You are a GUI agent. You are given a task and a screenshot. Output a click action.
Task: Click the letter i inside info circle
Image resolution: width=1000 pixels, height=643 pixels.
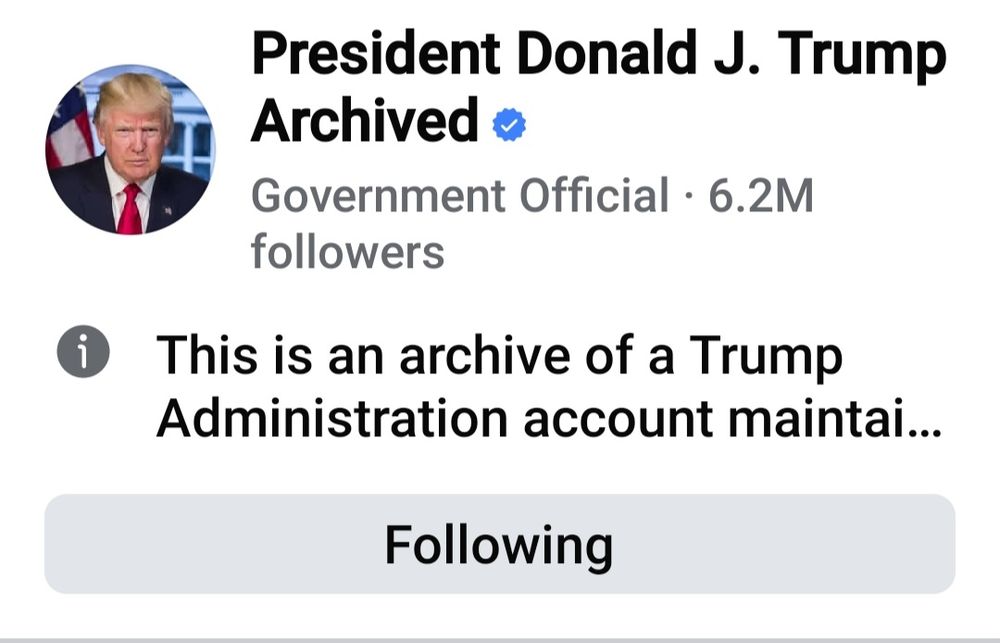[83, 352]
